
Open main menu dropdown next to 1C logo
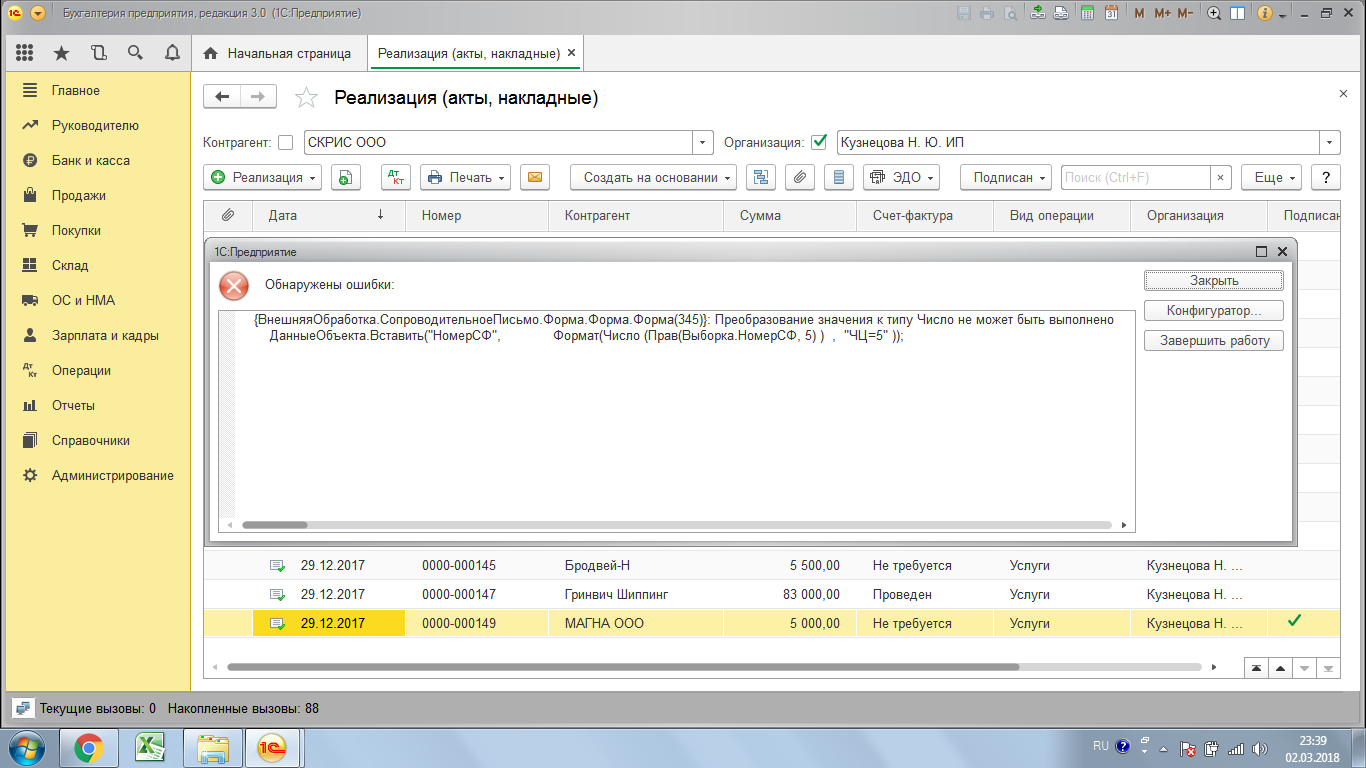click(x=38, y=14)
